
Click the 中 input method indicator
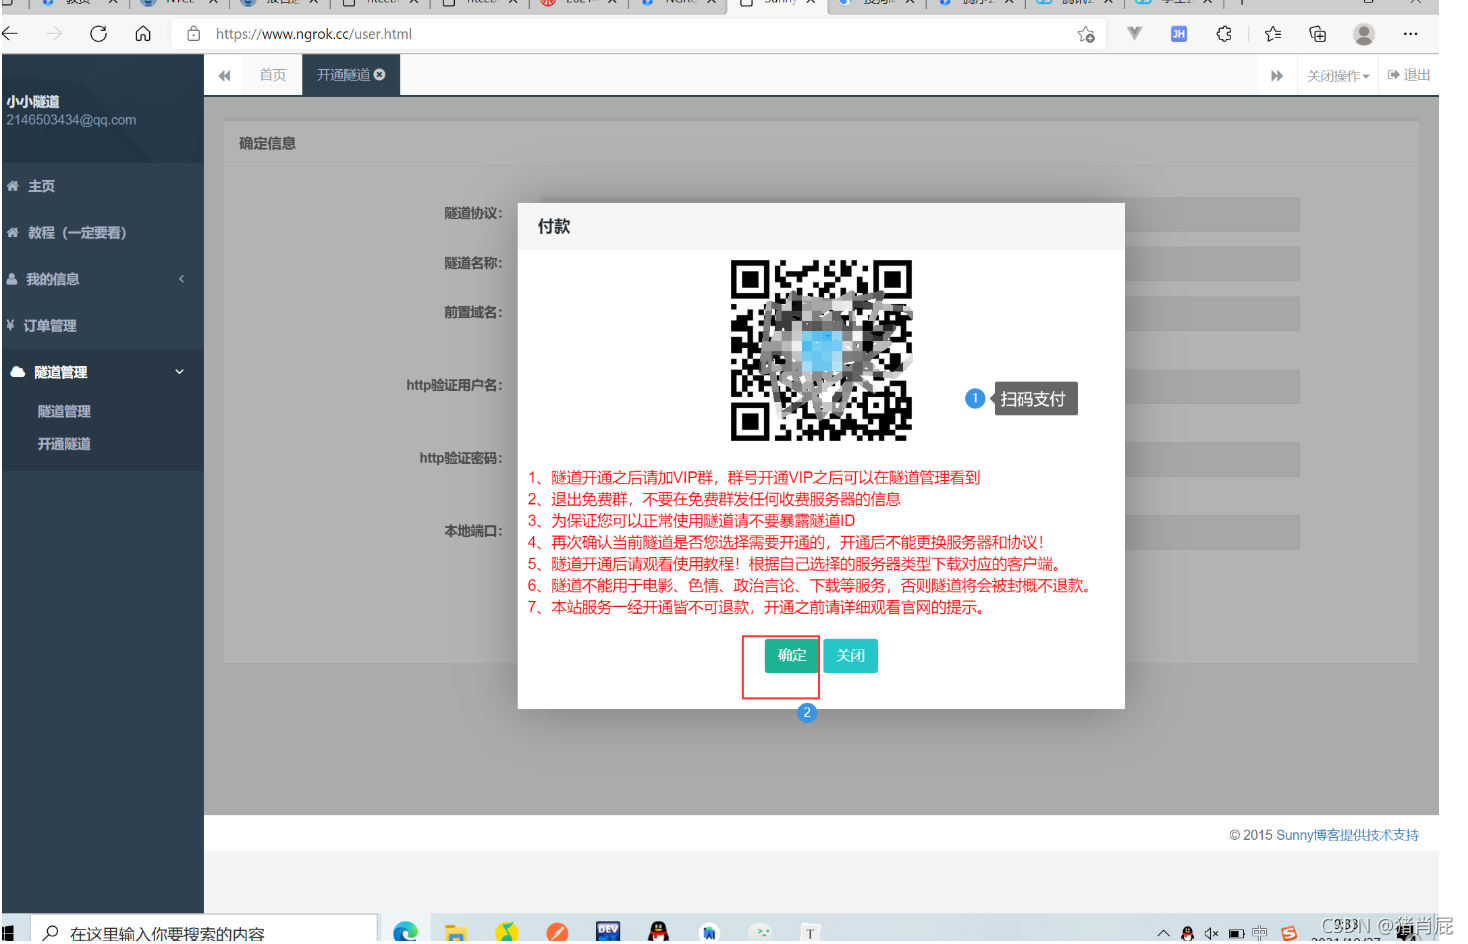(1260, 933)
